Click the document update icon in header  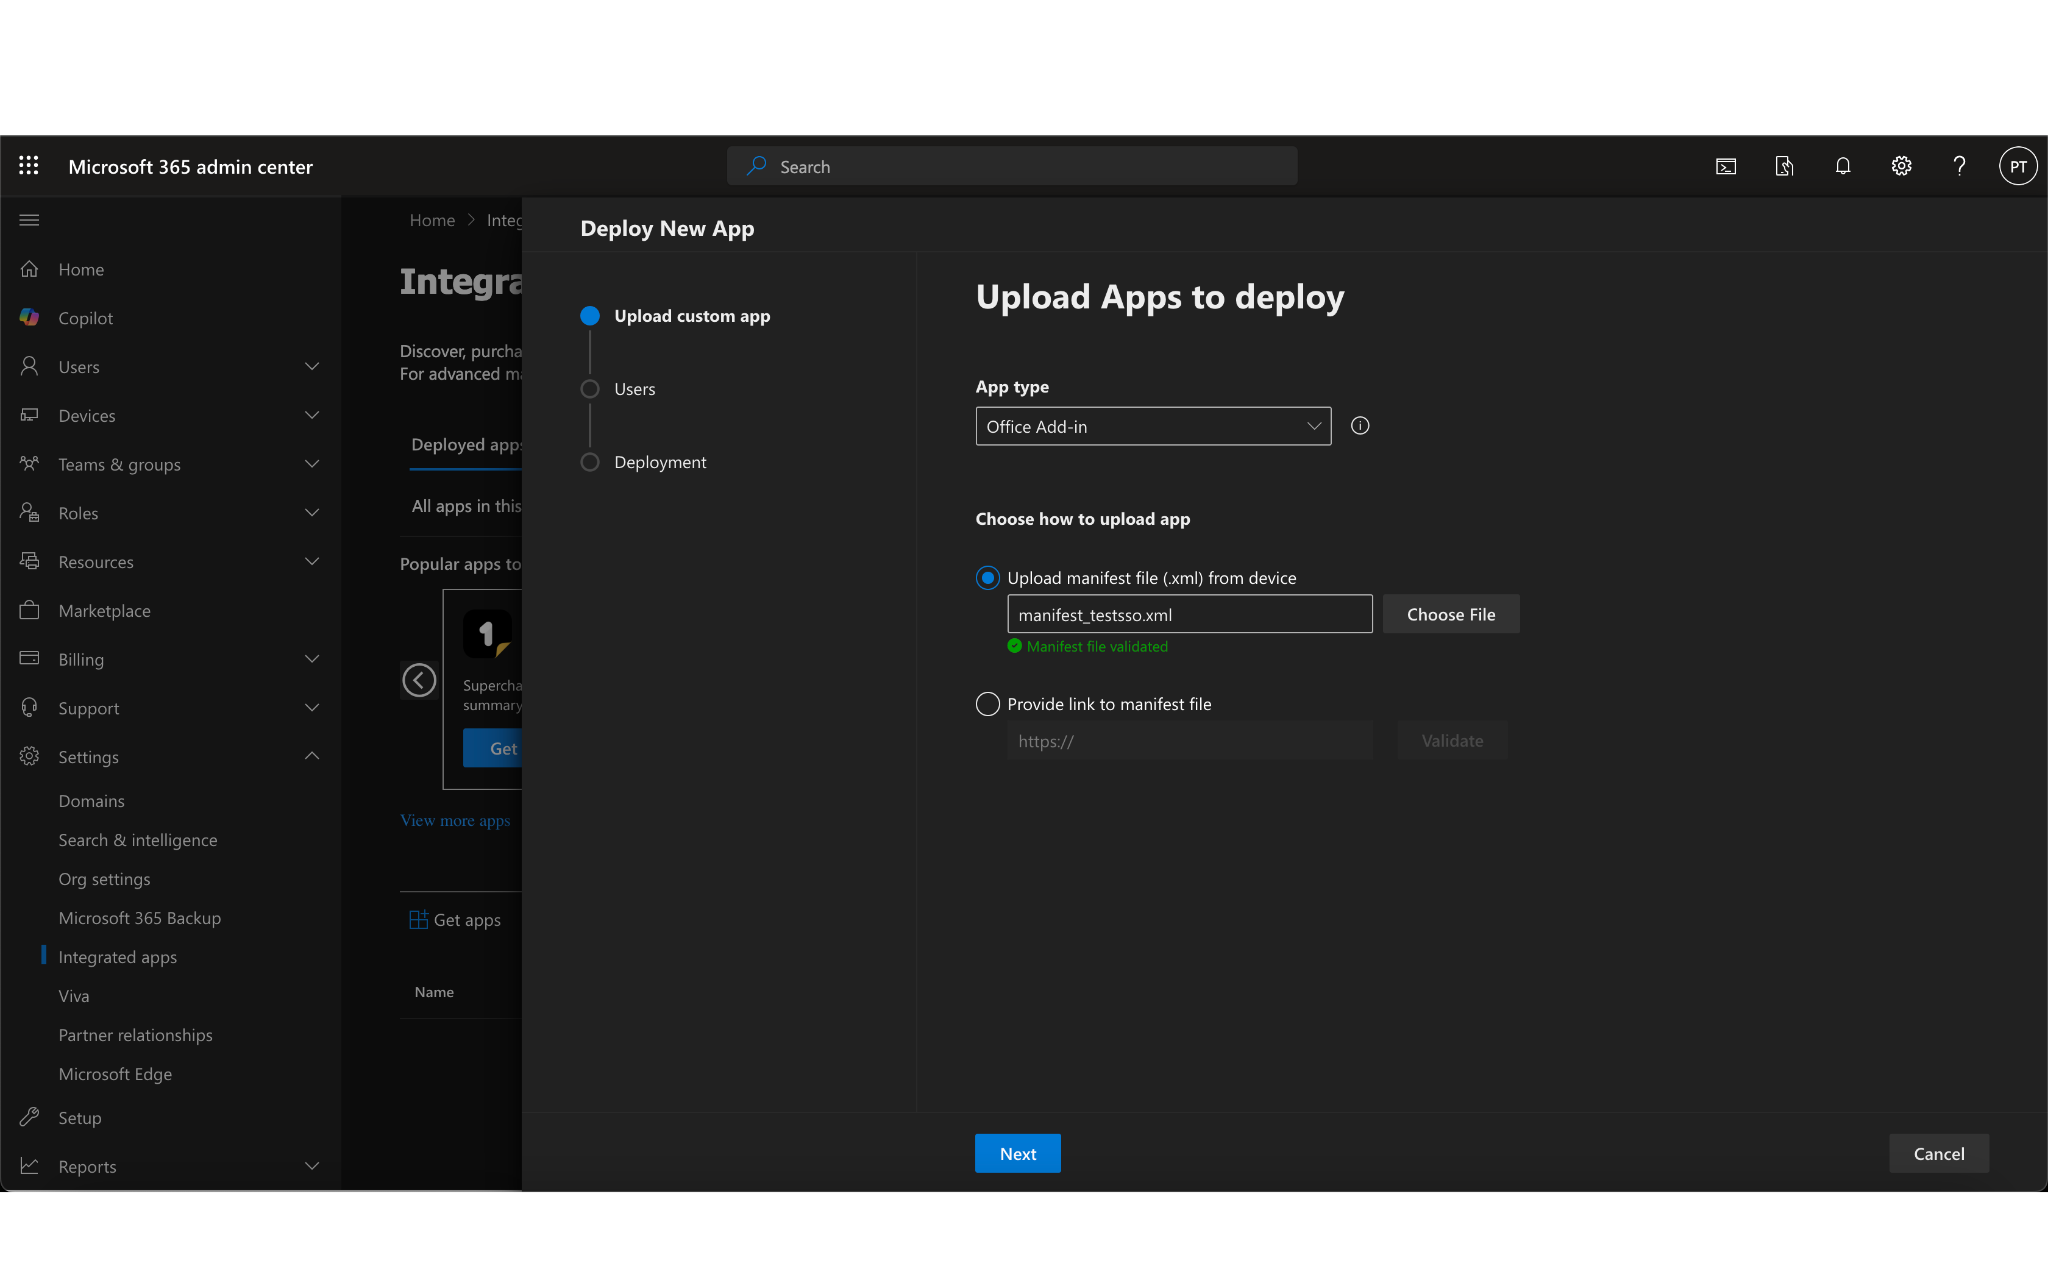pos(1784,166)
